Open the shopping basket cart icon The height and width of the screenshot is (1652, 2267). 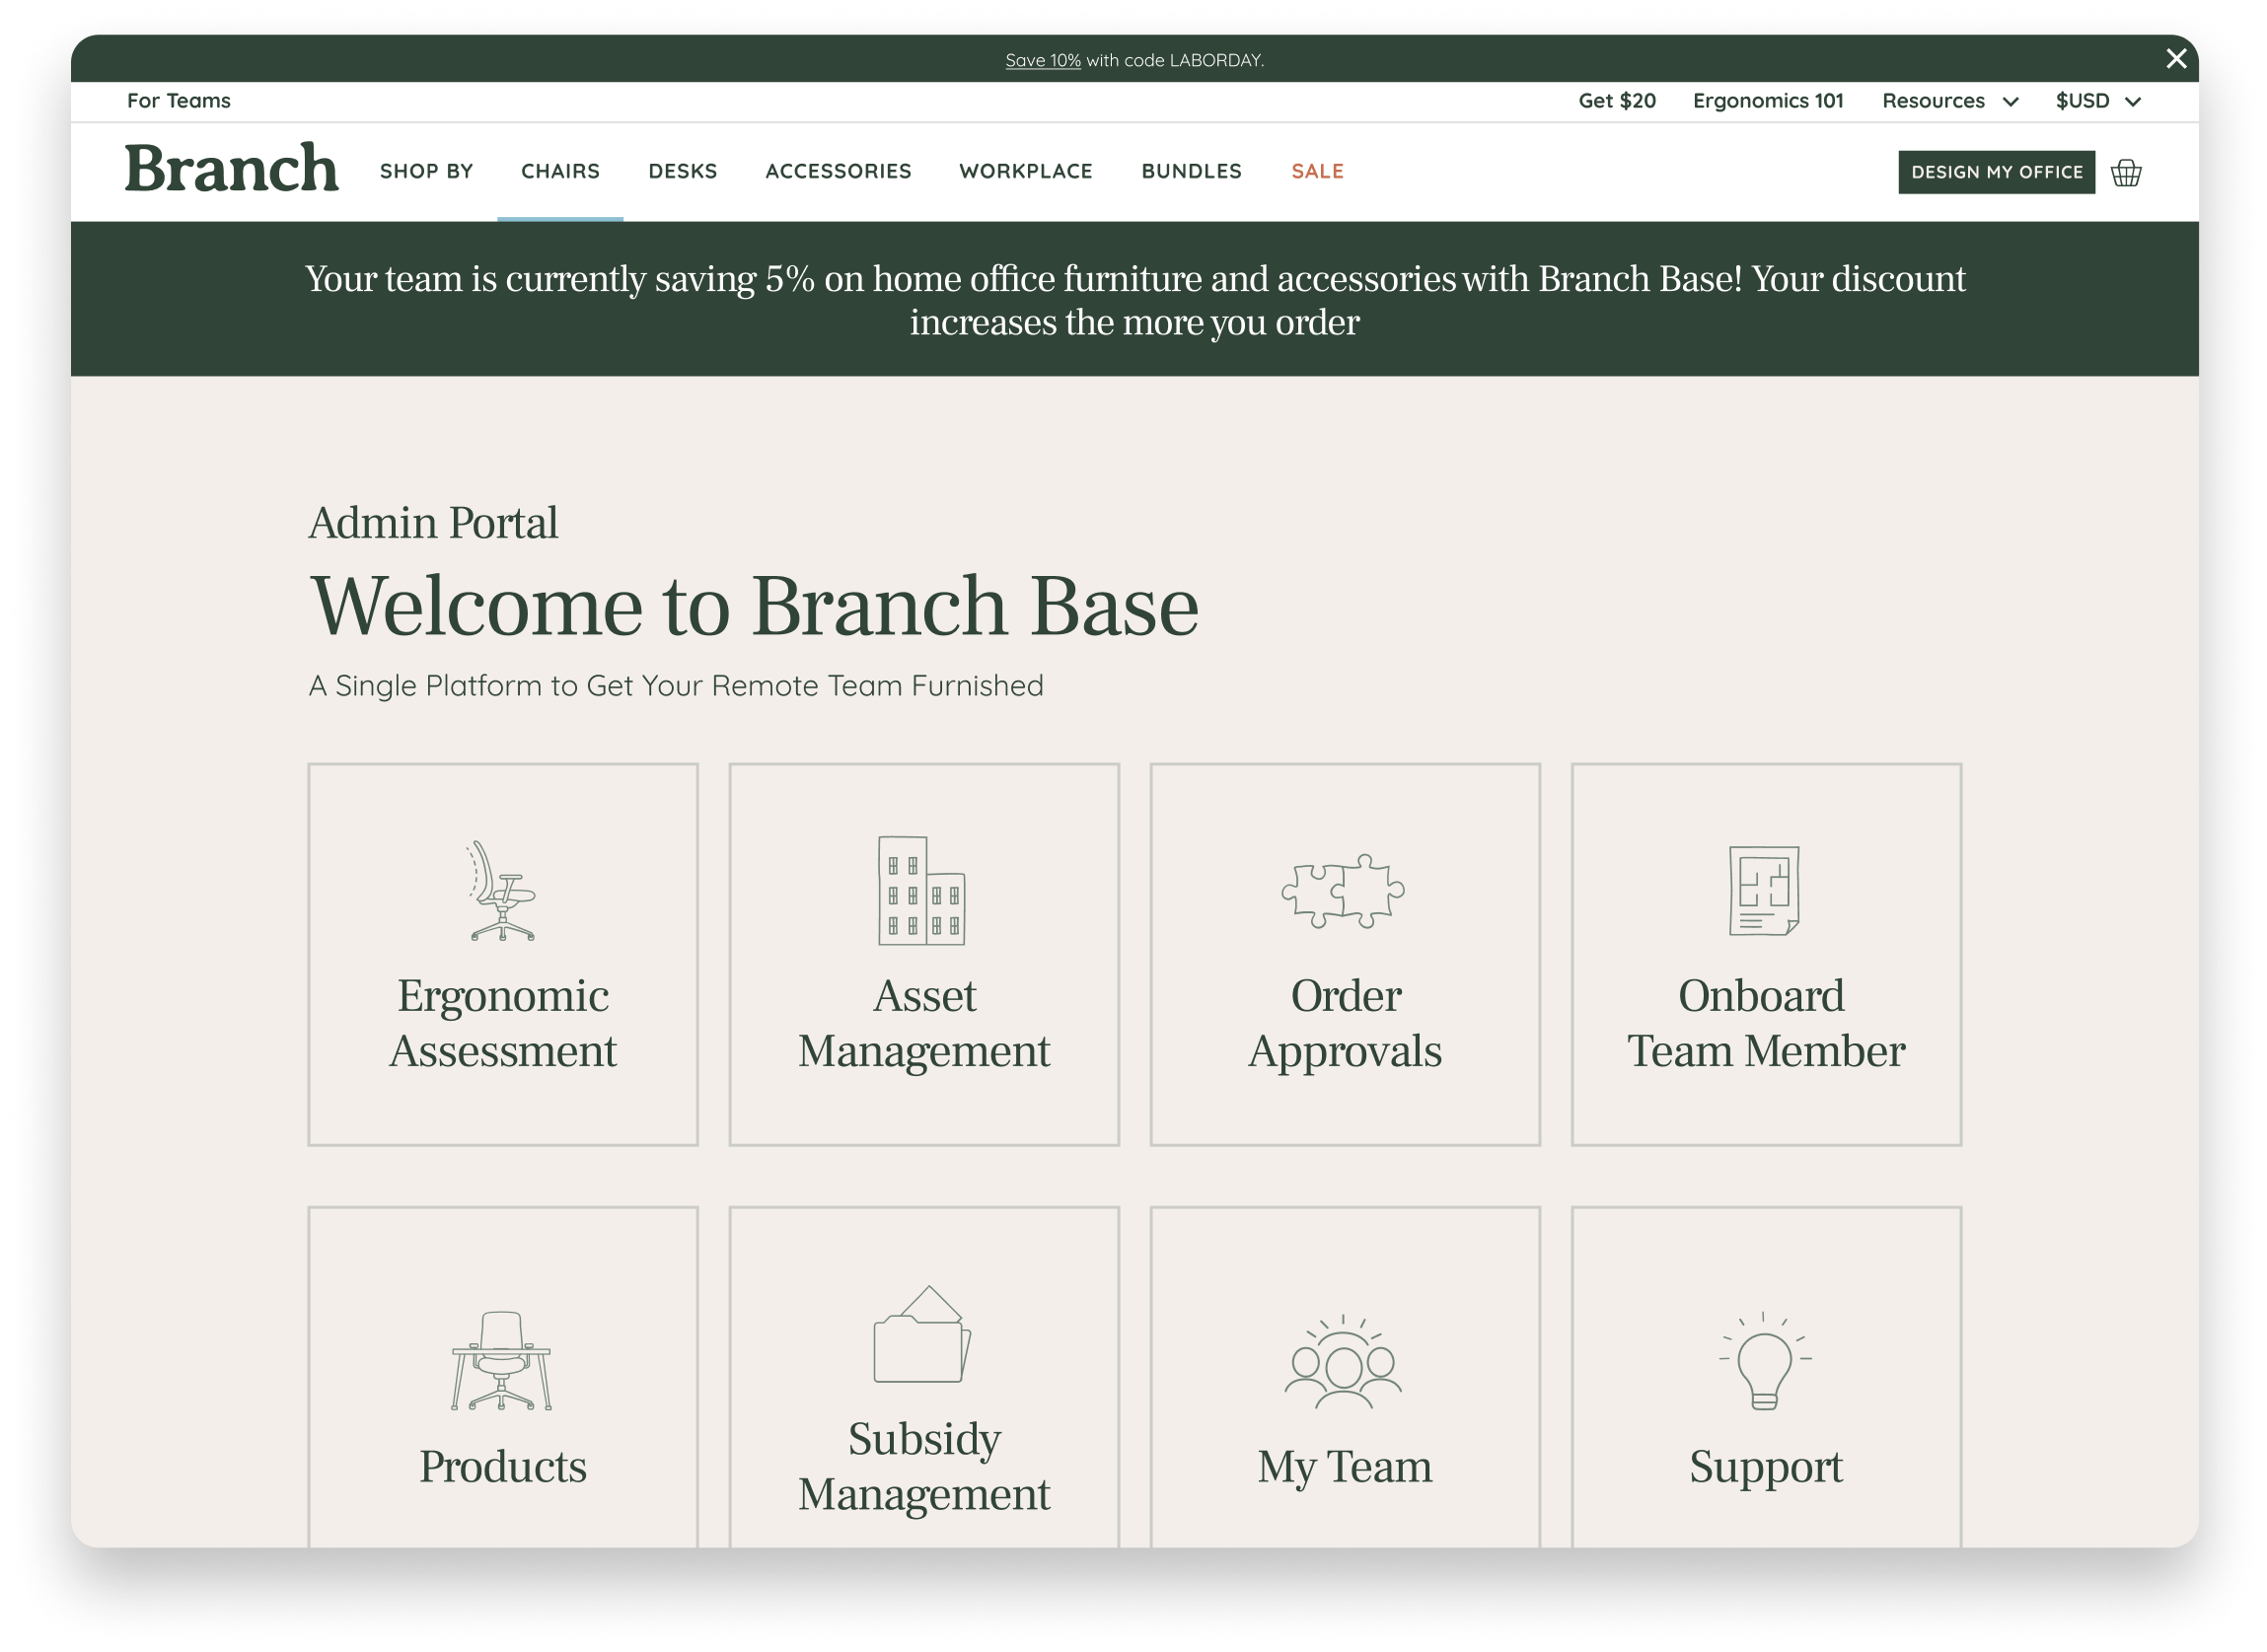click(2125, 173)
